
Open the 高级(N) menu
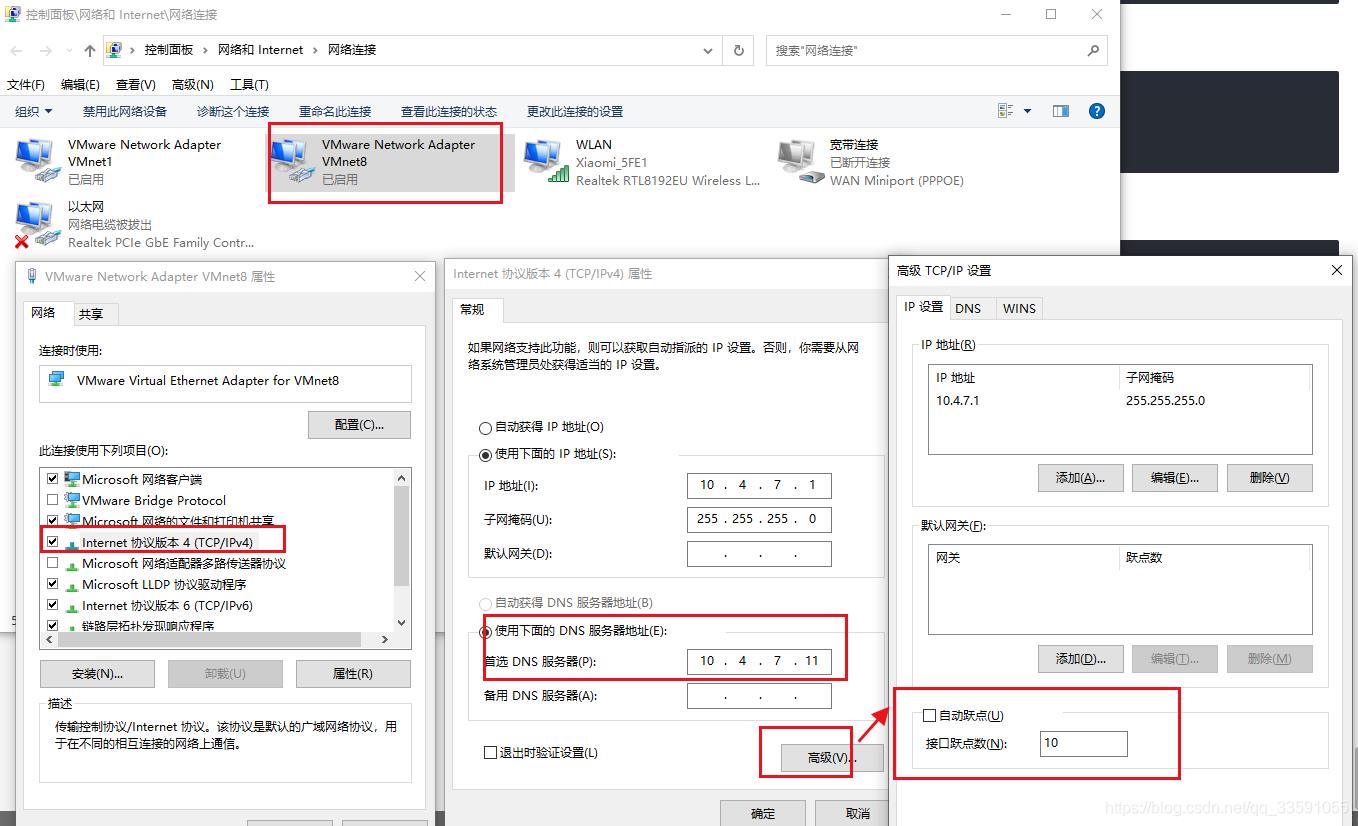(193, 85)
